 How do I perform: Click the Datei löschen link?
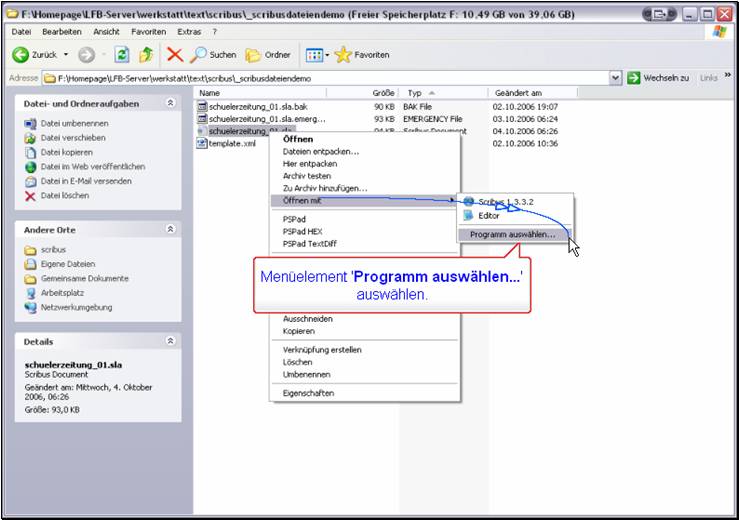[65, 195]
